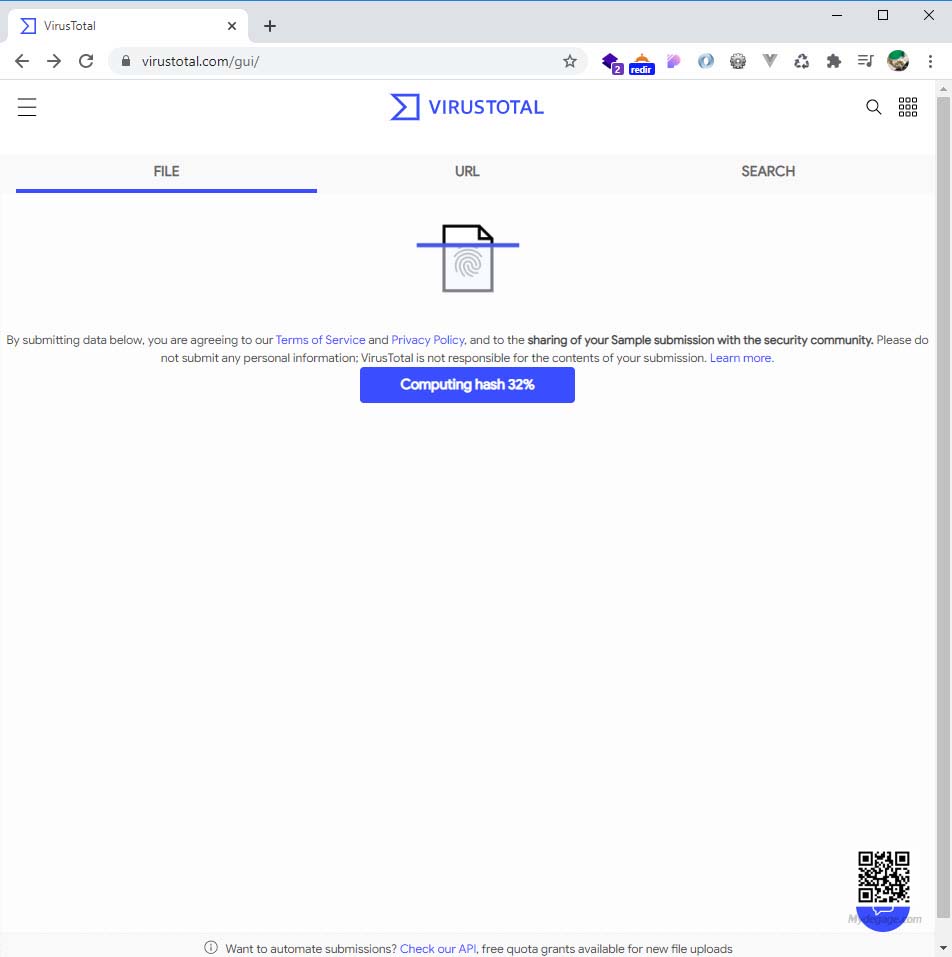The image size is (952, 957).
Task: Click the Computing hash 32% button
Action: click(x=467, y=385)
